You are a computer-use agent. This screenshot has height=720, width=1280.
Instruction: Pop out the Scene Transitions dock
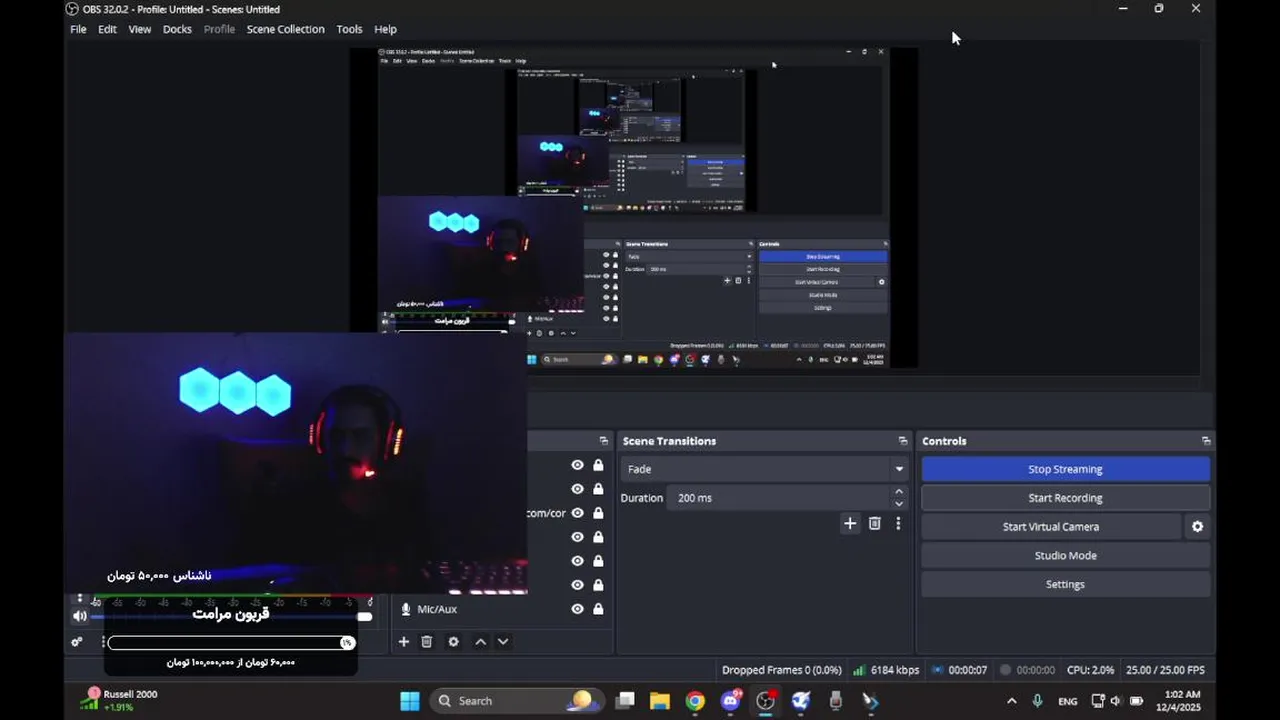tap(902, 441)
